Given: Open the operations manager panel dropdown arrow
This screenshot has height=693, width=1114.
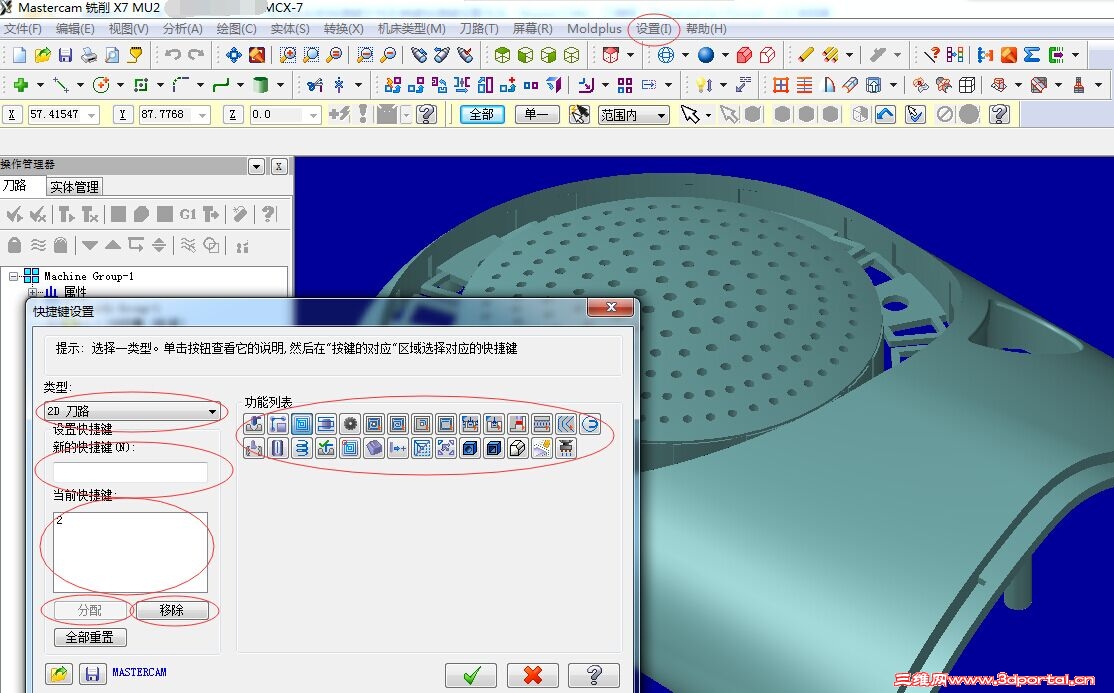Looking at the screenshot, I should click(x=256, y=166).
